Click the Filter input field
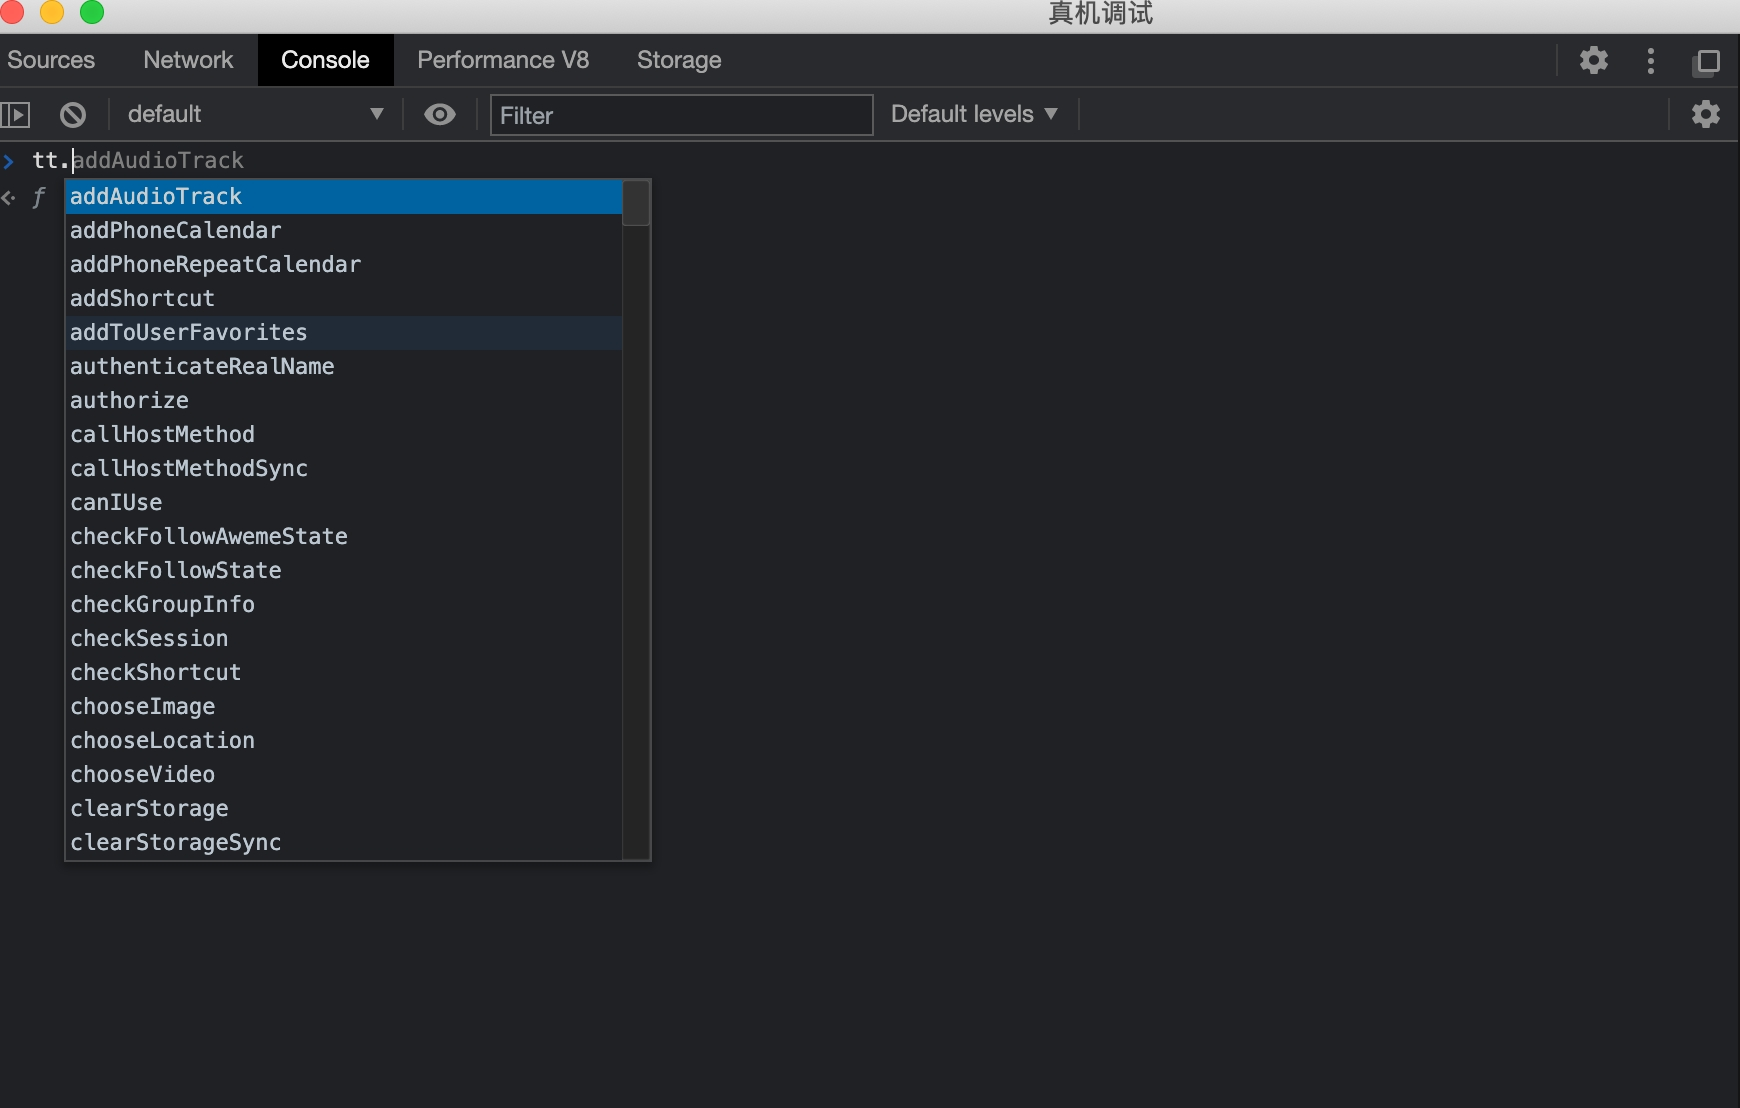Image resolution: width=1740 pixels, height=1108 pixels. pyautogui.click(x=681, y=115)
